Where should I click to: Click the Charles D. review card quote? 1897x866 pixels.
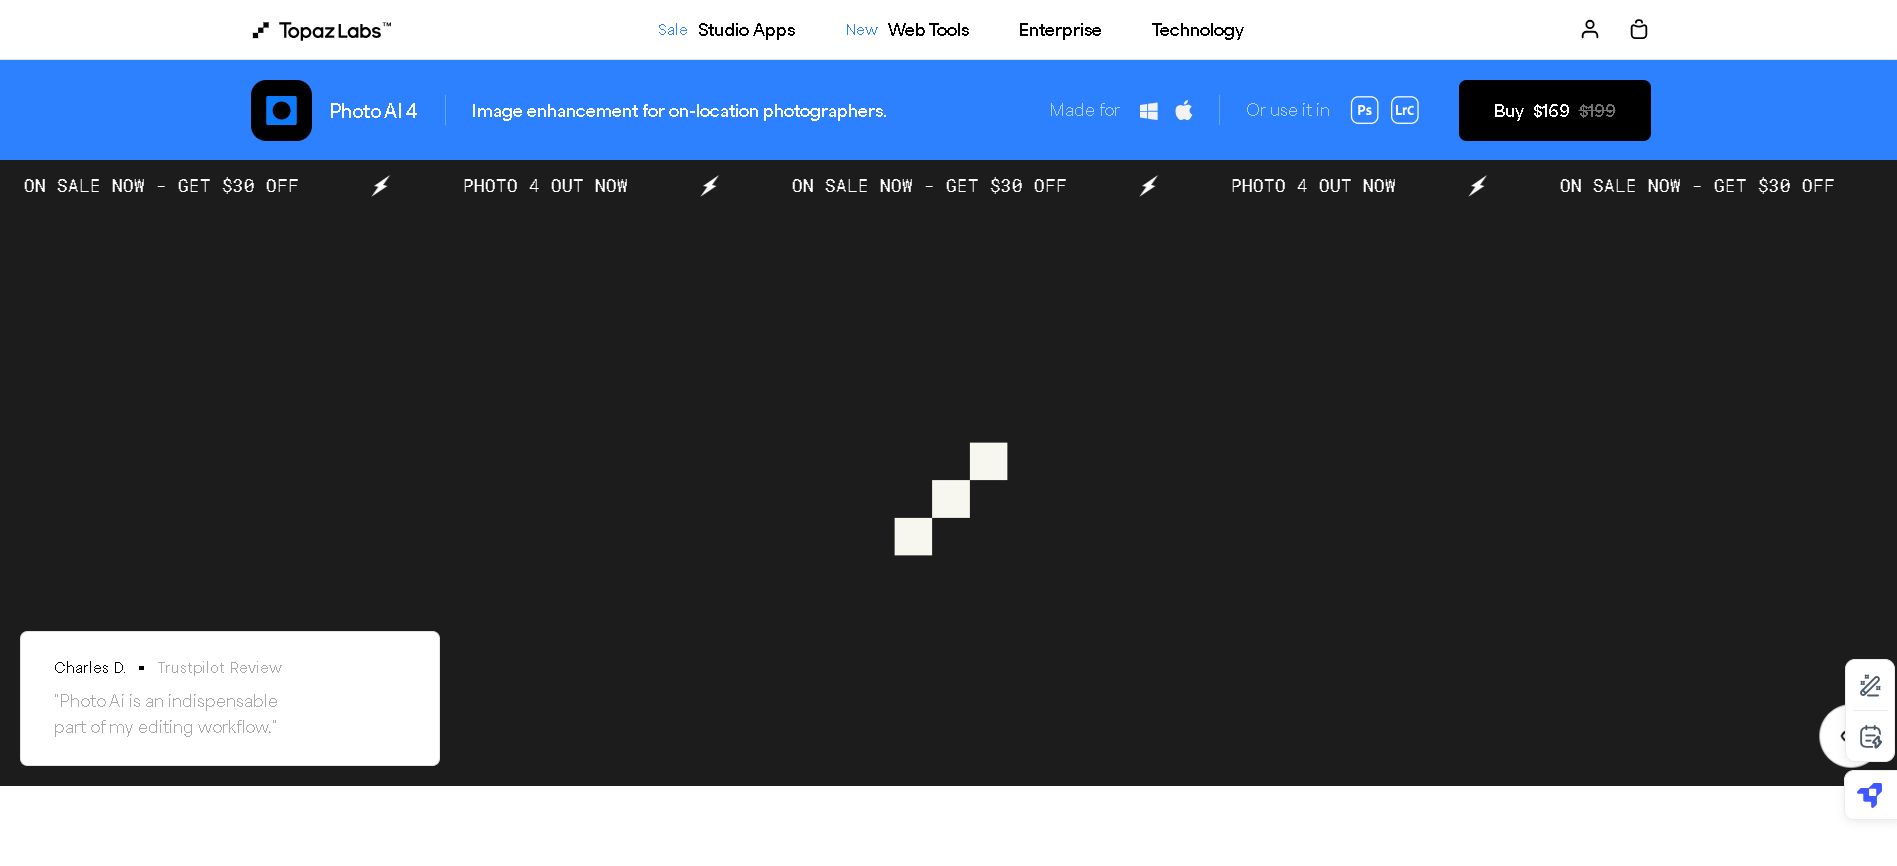click(x=166, y=714)
